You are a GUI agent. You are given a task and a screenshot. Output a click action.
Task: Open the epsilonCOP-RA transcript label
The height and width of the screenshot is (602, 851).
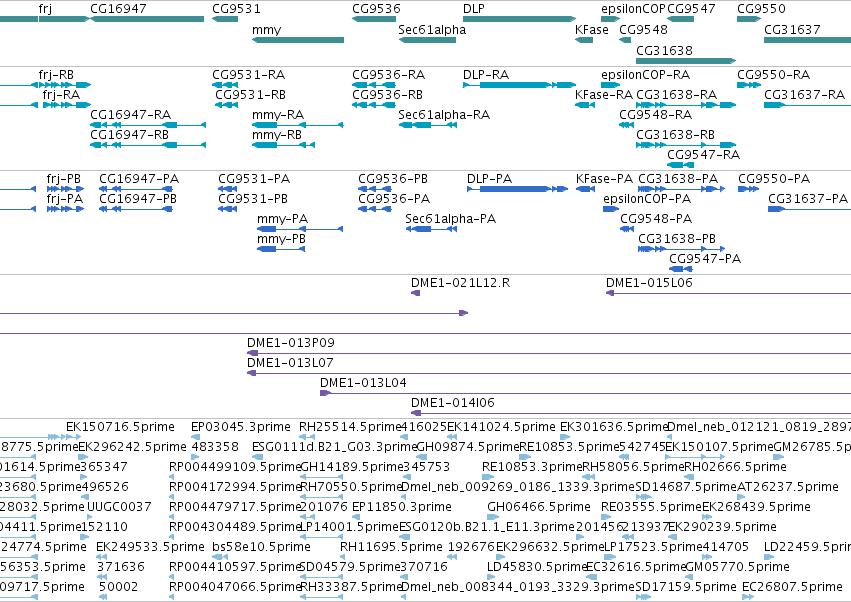click(x=645, y=75)
